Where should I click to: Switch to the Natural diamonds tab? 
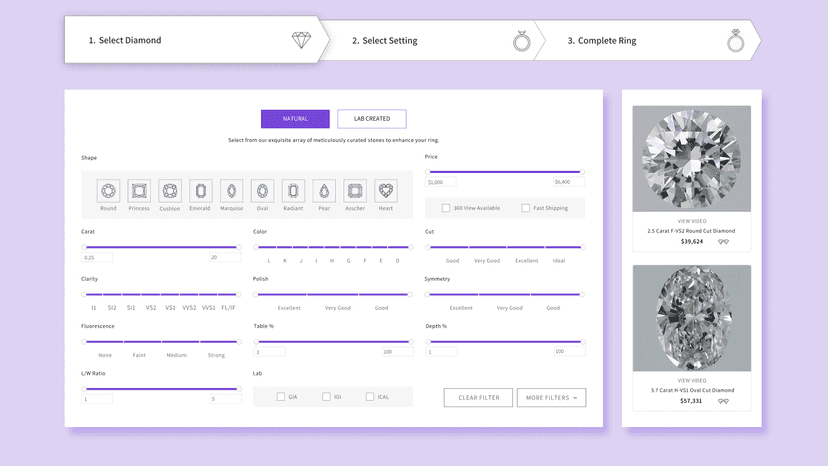(x=295, y=119)
